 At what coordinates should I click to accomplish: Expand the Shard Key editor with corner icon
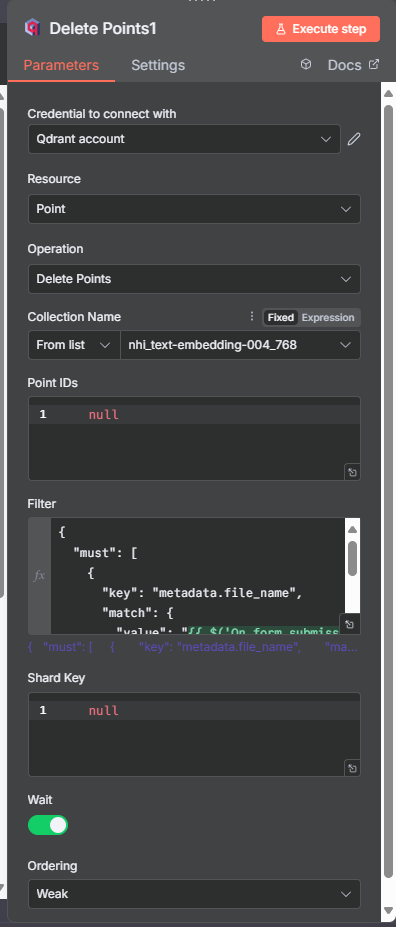click(x=352, y=769)
